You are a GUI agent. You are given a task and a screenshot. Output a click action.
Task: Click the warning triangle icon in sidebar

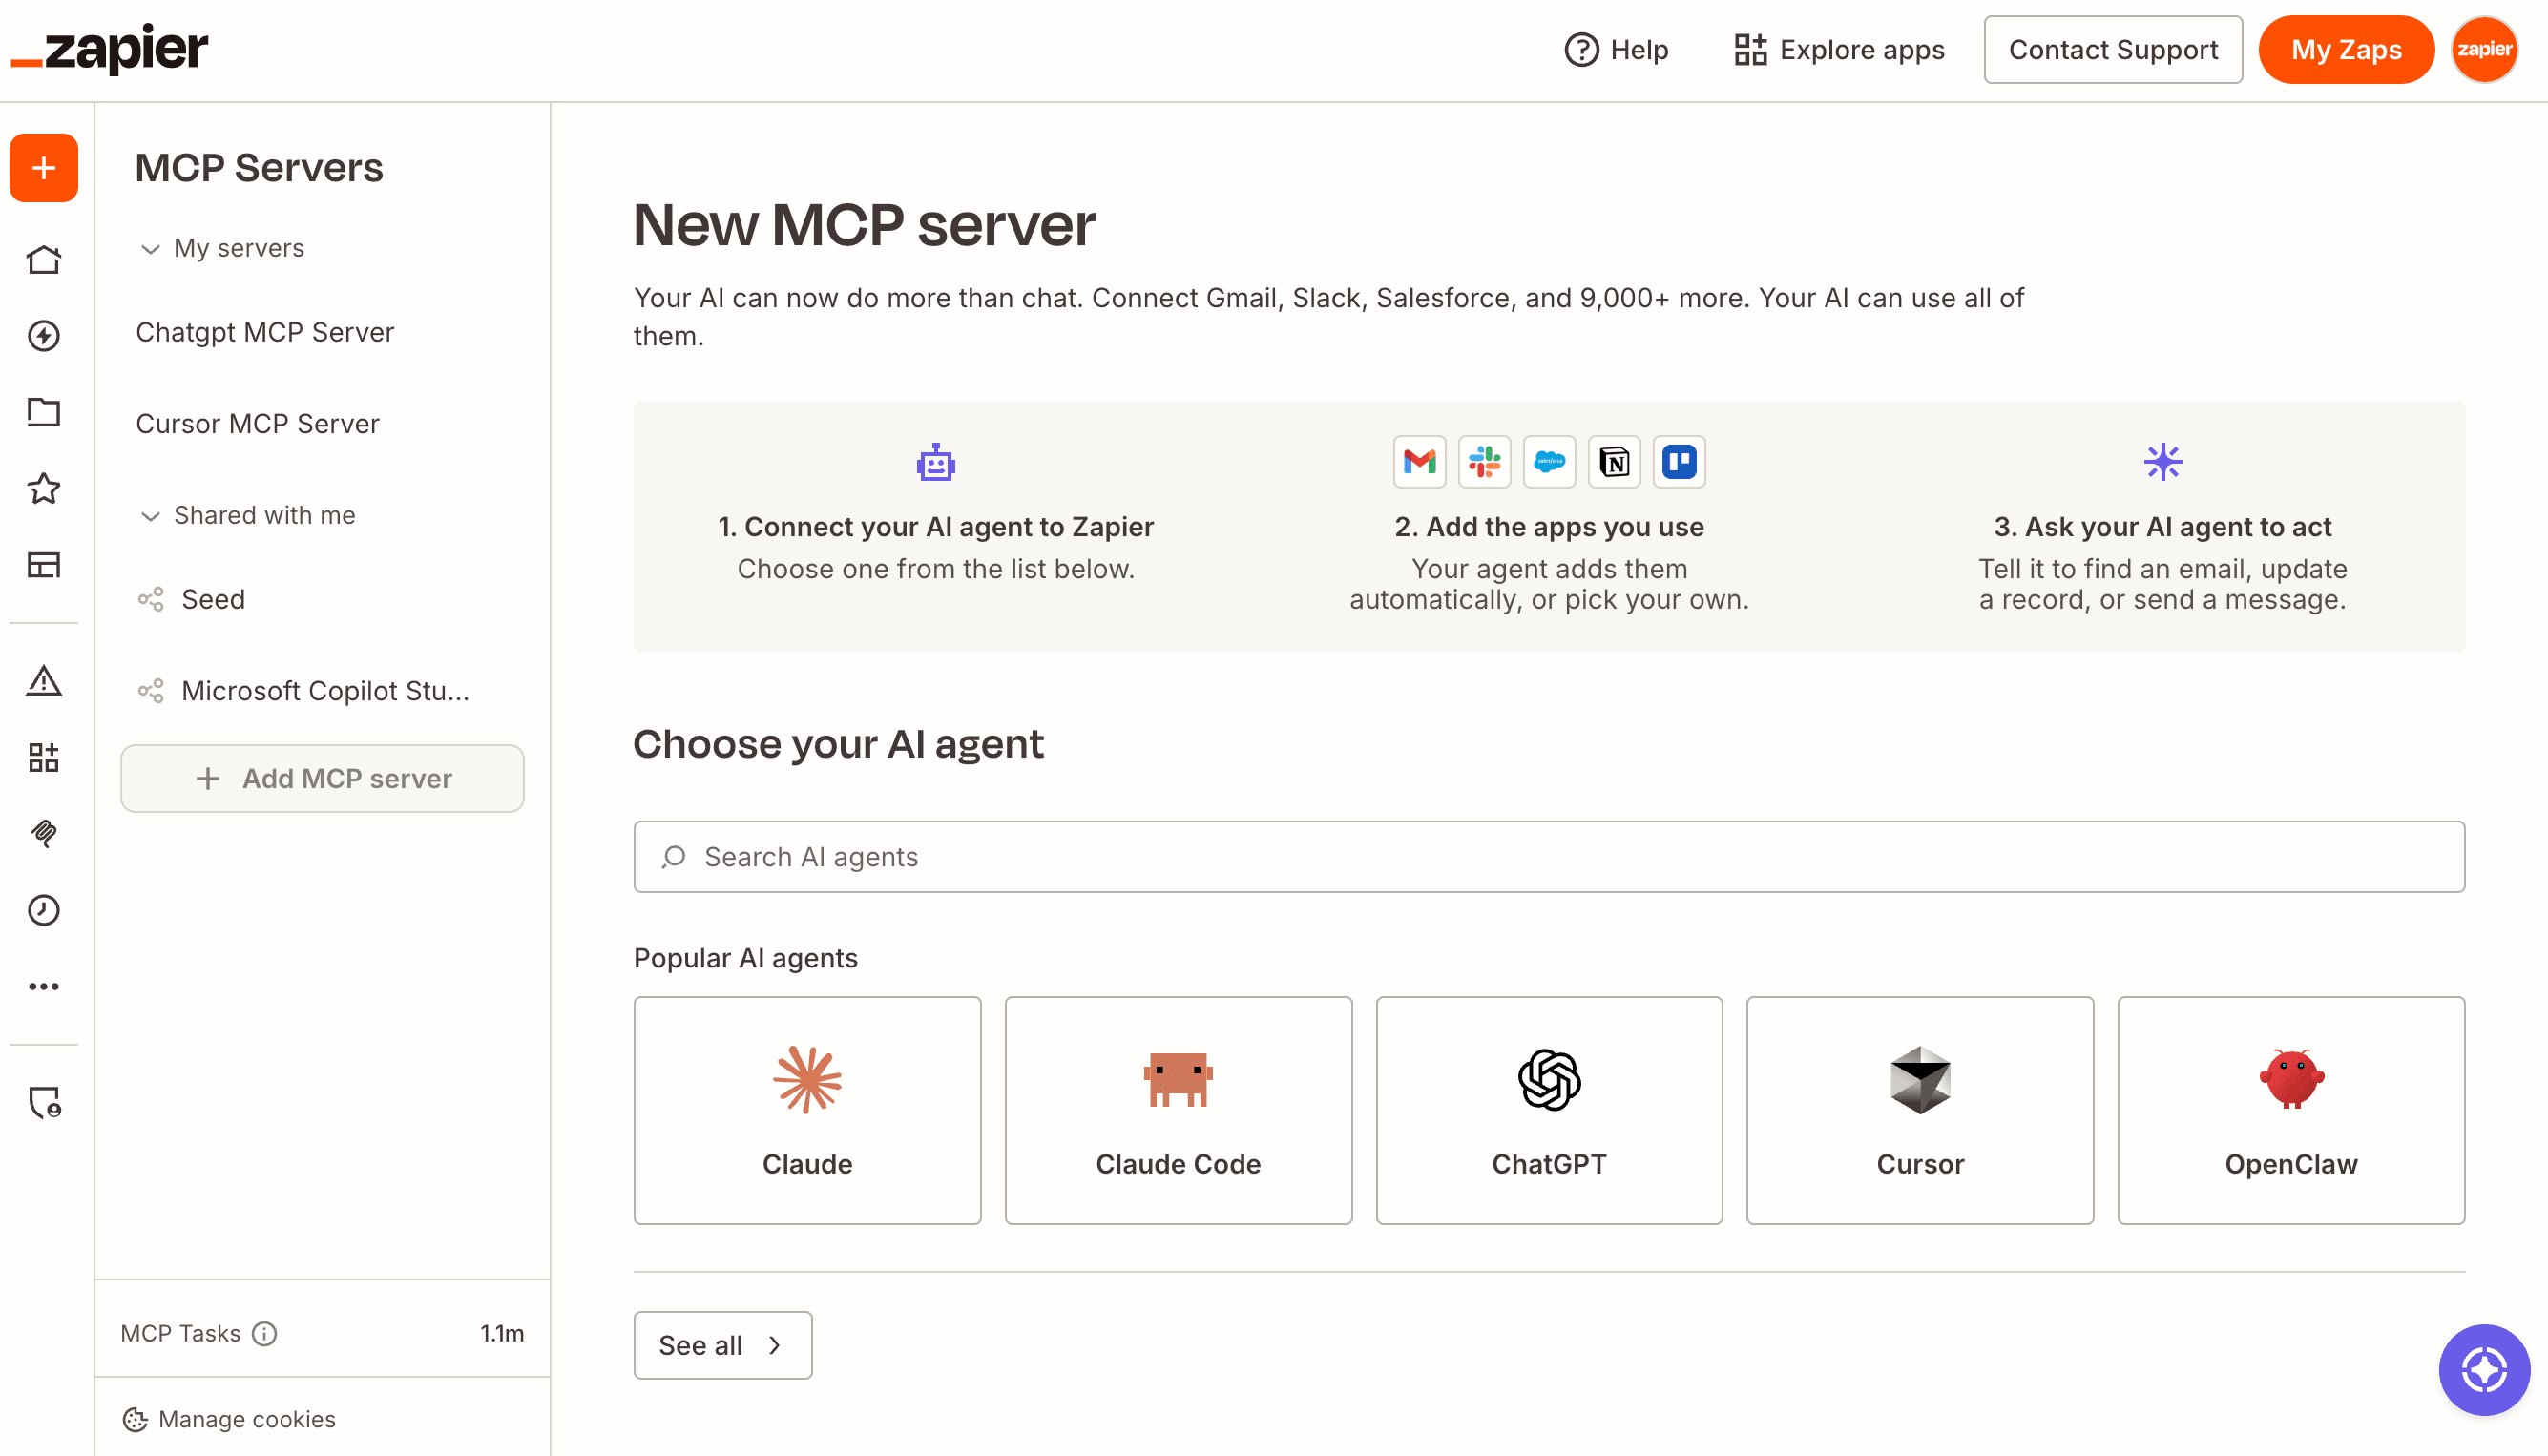[x=44, y=681]
